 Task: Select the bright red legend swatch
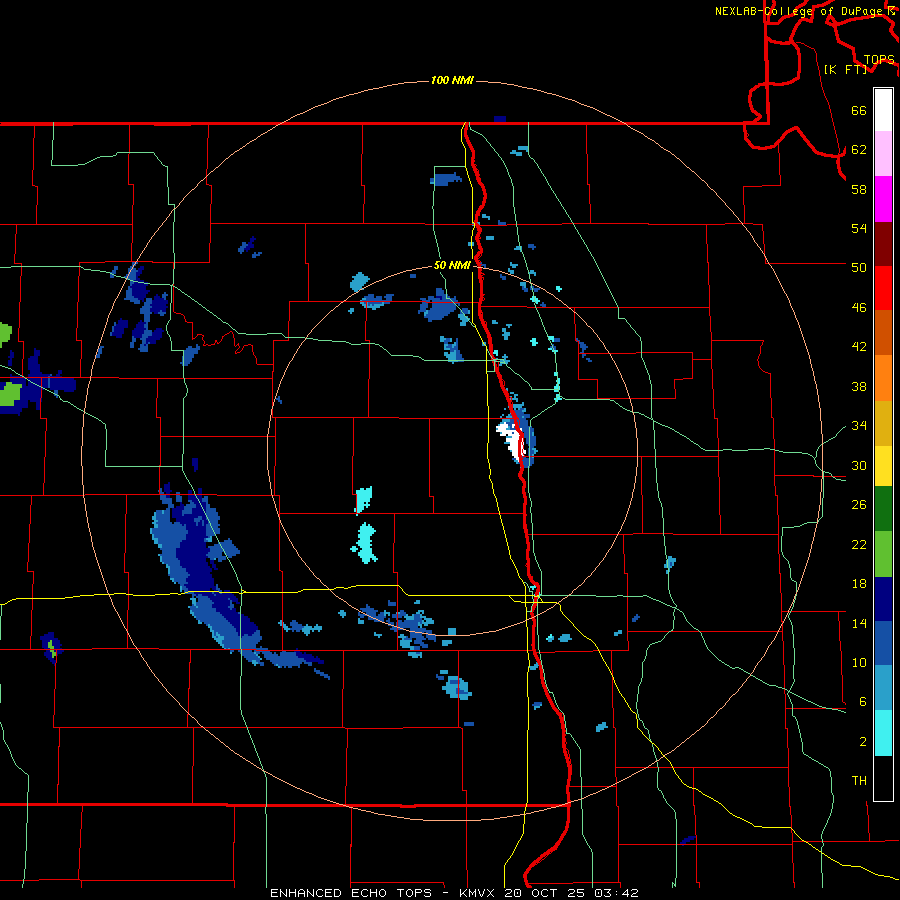[x=883, y=288]
